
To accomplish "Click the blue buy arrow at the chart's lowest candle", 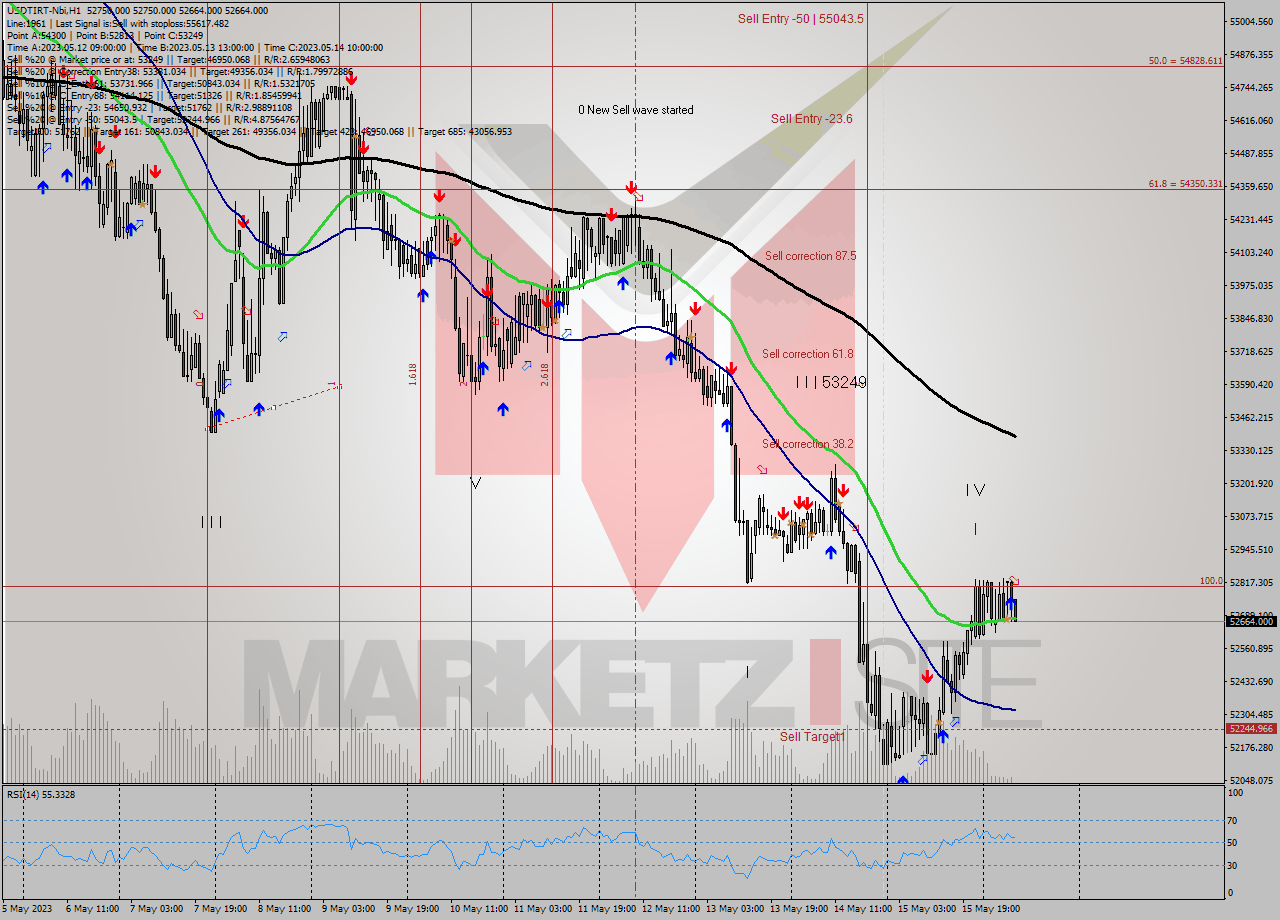I will 902,780.
